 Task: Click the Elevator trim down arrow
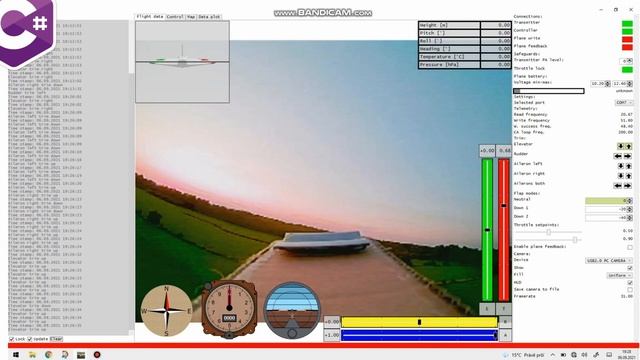620,146
